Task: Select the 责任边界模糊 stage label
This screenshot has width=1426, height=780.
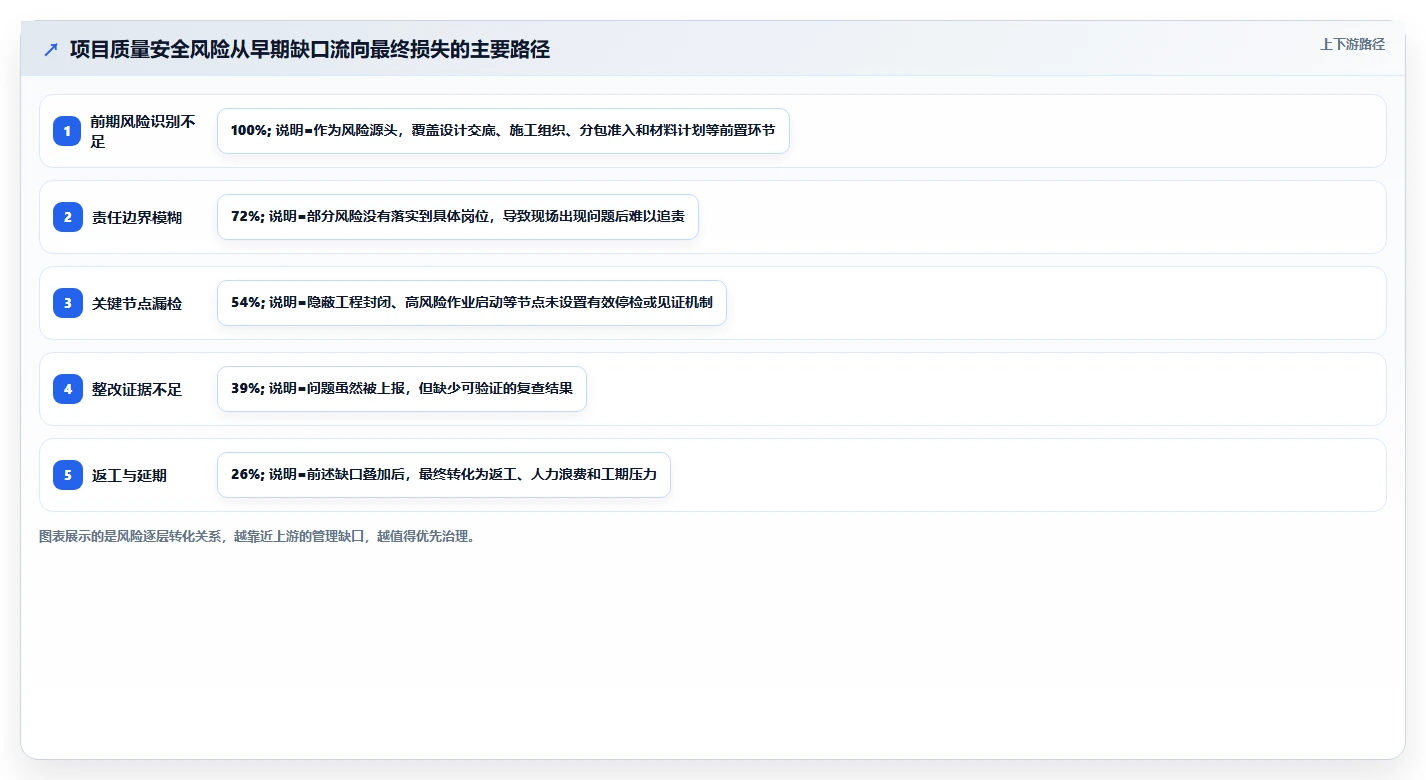Action: point(137,217)
